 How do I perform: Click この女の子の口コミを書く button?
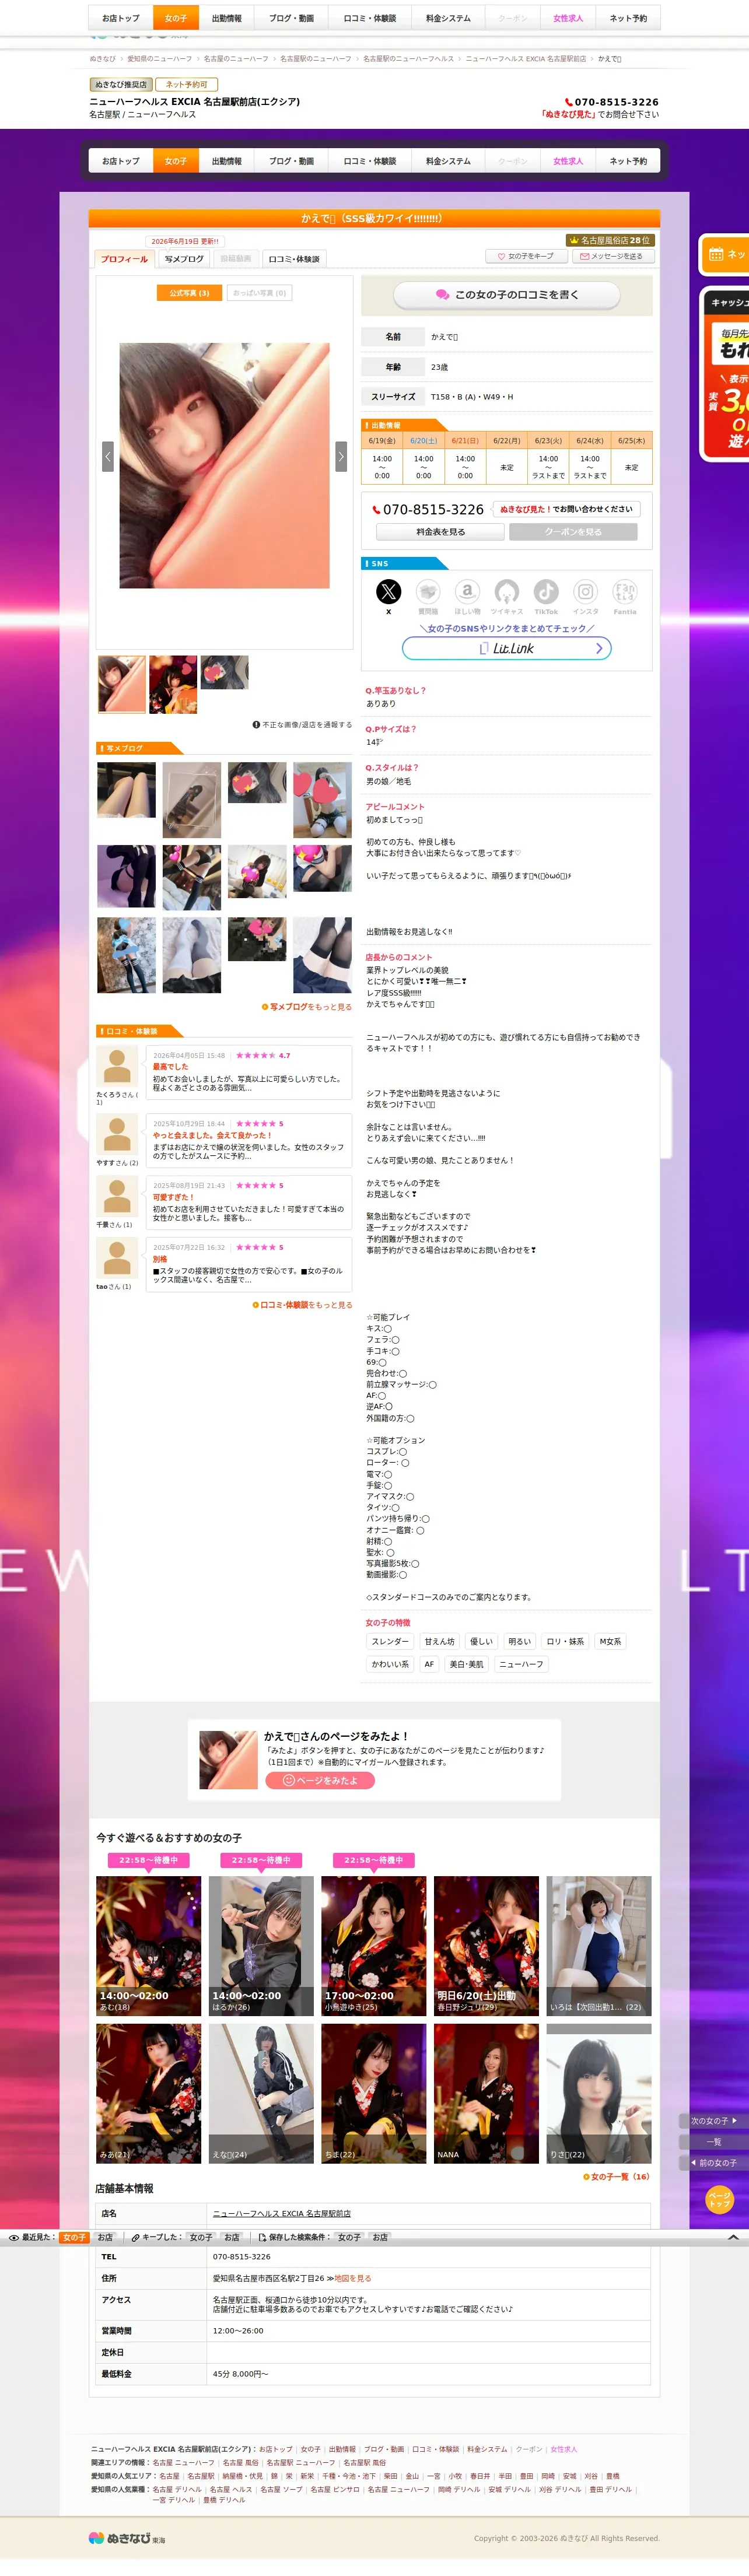(x=507, y=295)
